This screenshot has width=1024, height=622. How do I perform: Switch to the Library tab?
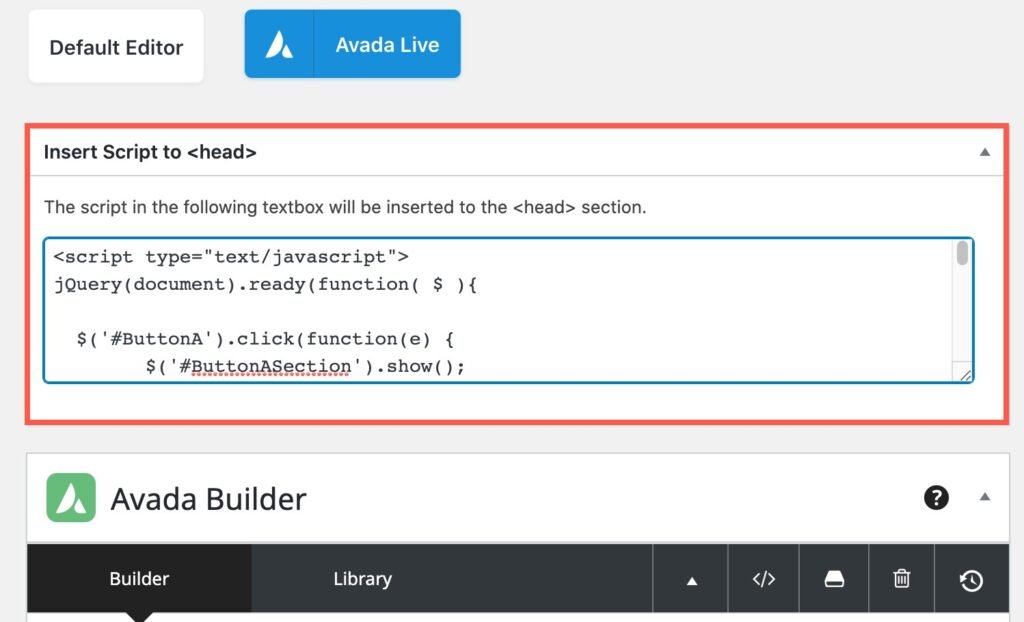[x=362, y=579]
